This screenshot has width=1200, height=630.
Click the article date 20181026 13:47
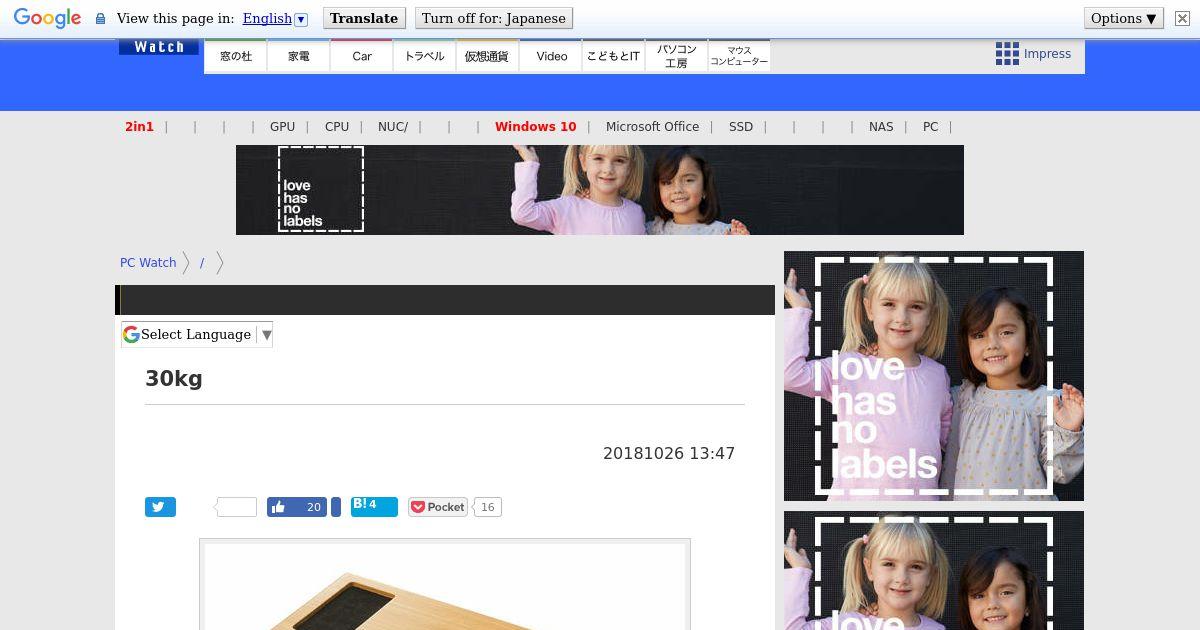(x=669, y=453)
